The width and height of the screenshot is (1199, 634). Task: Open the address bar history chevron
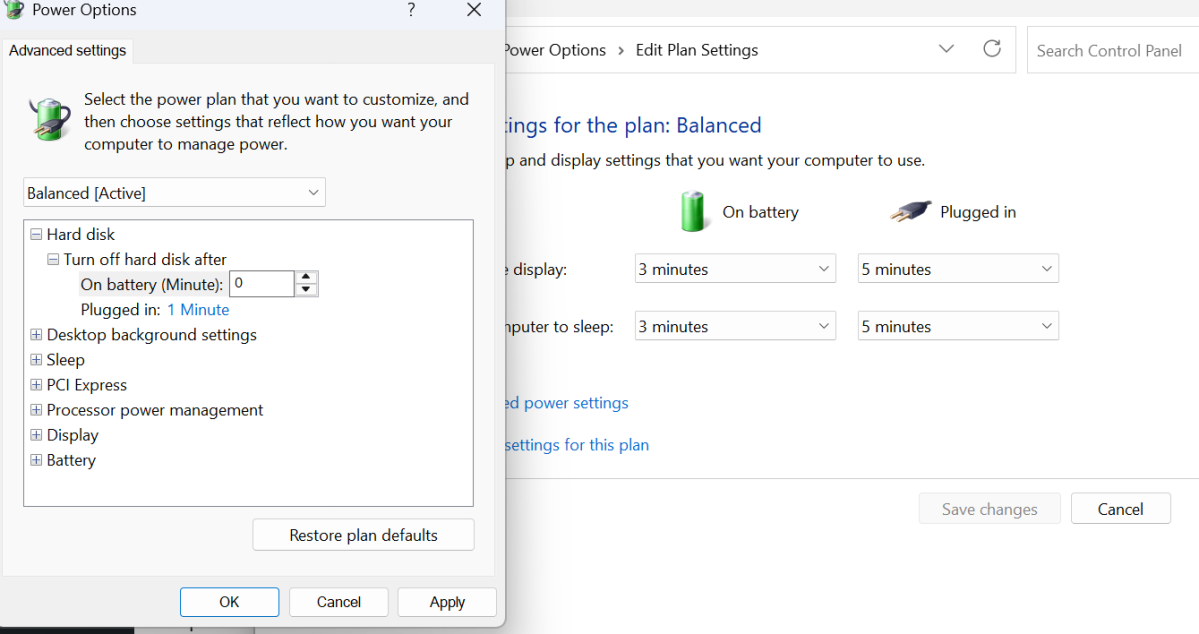[946, 49]
